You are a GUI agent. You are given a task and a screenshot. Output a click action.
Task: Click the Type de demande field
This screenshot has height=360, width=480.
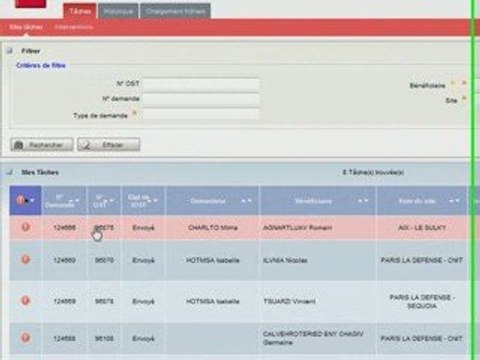[201, 114]
